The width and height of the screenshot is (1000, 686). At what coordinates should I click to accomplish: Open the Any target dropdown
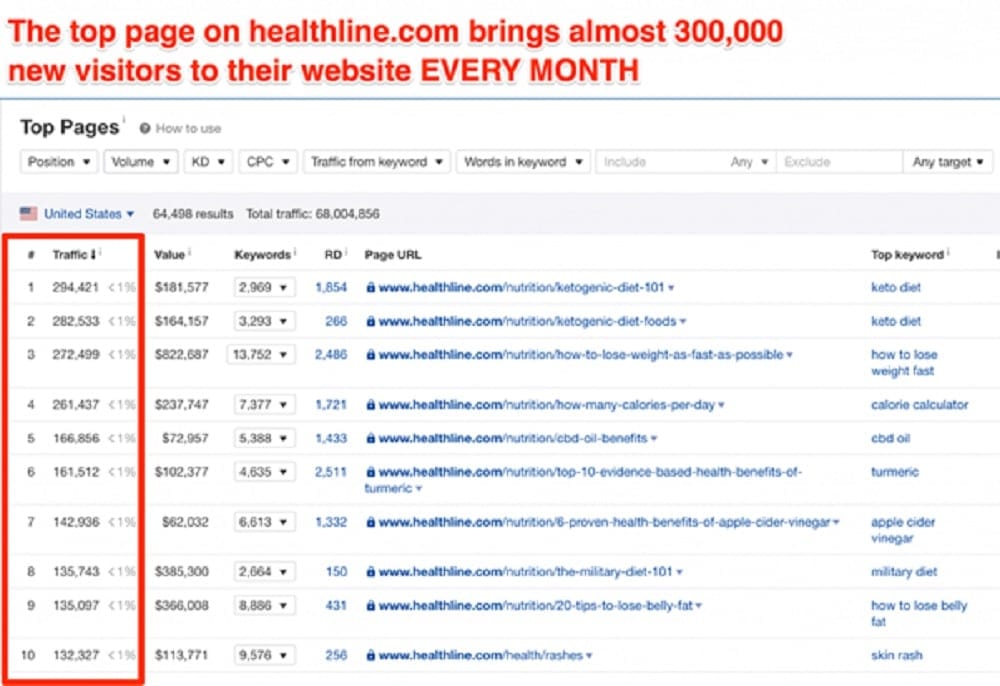(948, 162)
